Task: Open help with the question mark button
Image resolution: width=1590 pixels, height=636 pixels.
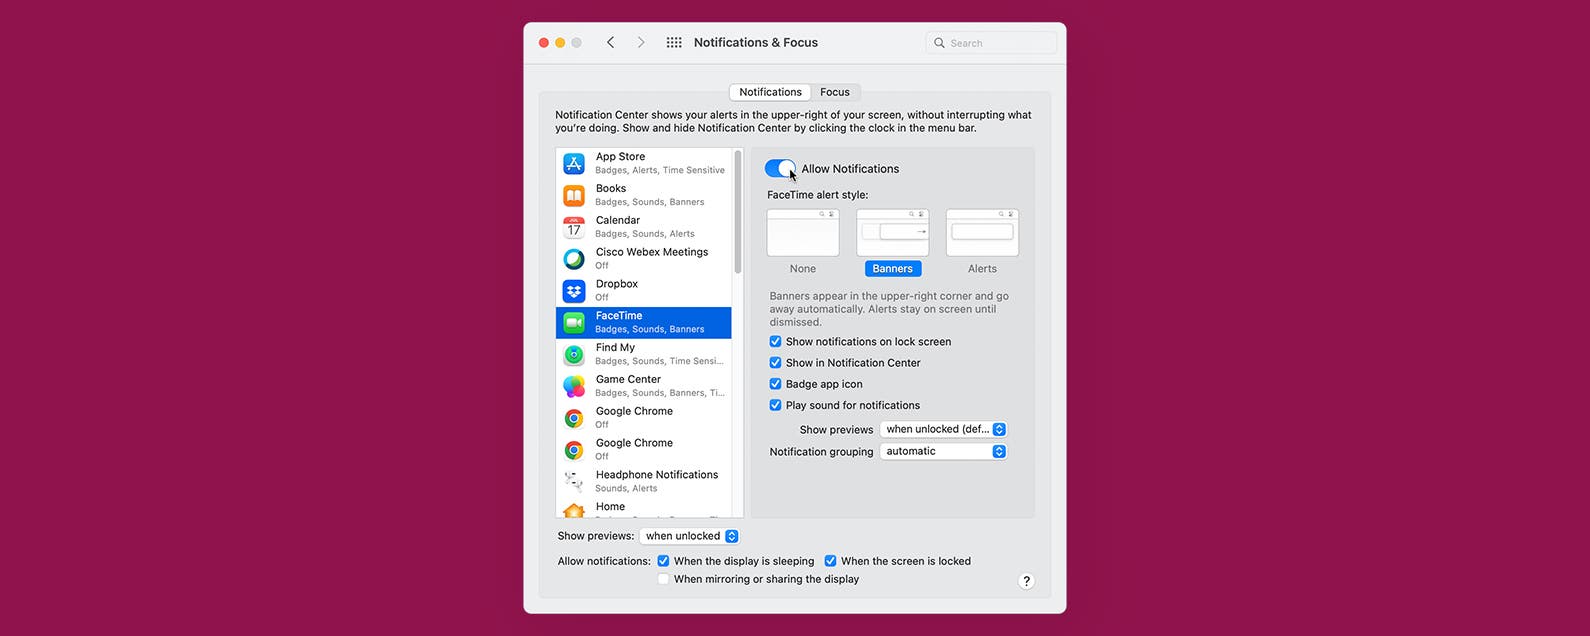Action: [x=1026, y=581]
